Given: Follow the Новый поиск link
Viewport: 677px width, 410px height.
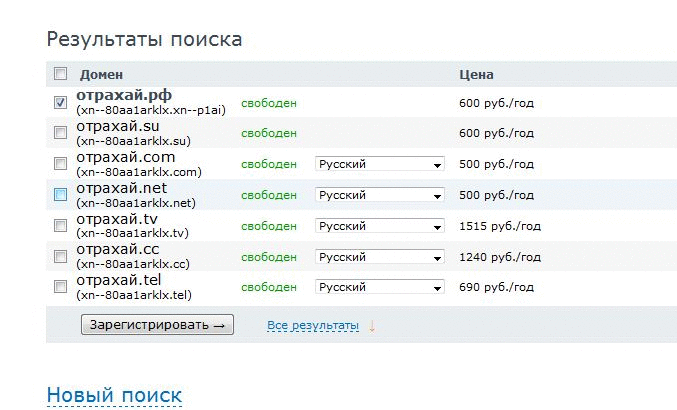Looking at the screenshot, I should coord(114,395).
